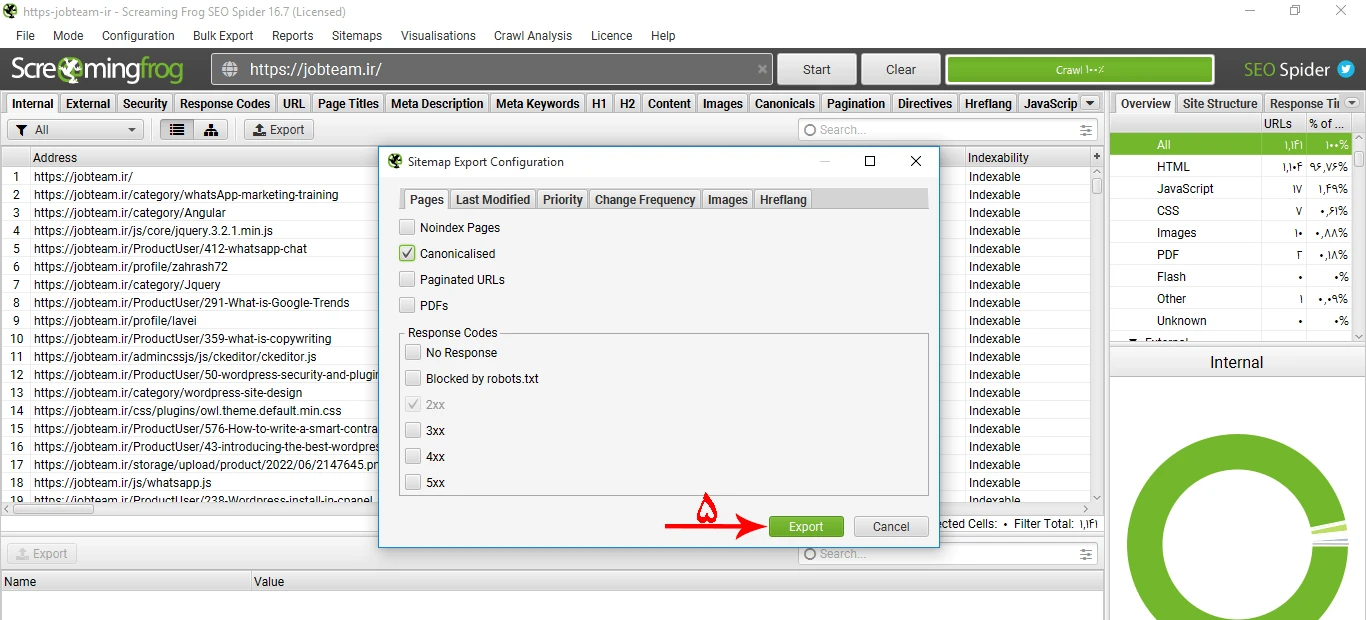Click the Twitter bird icon
The height and width of the screenshot is (620, 1366).
pos(1346,70)
